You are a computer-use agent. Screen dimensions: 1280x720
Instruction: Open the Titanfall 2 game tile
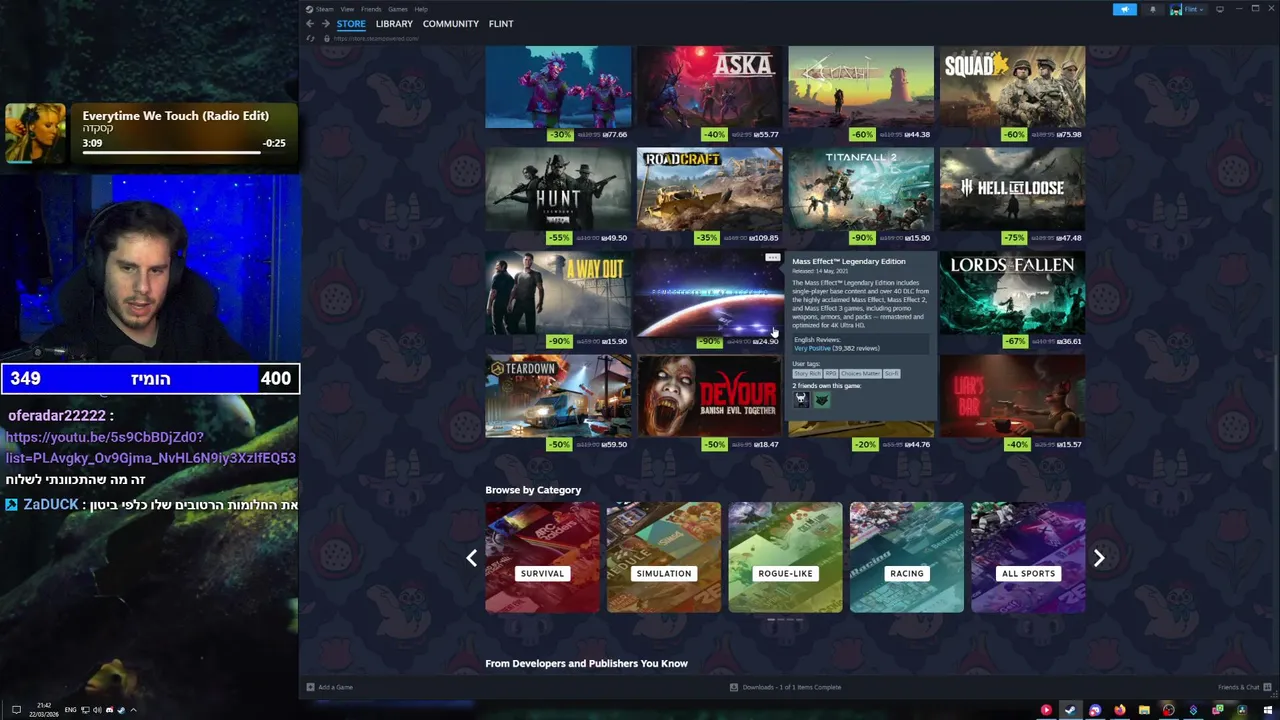pos(861,190)
